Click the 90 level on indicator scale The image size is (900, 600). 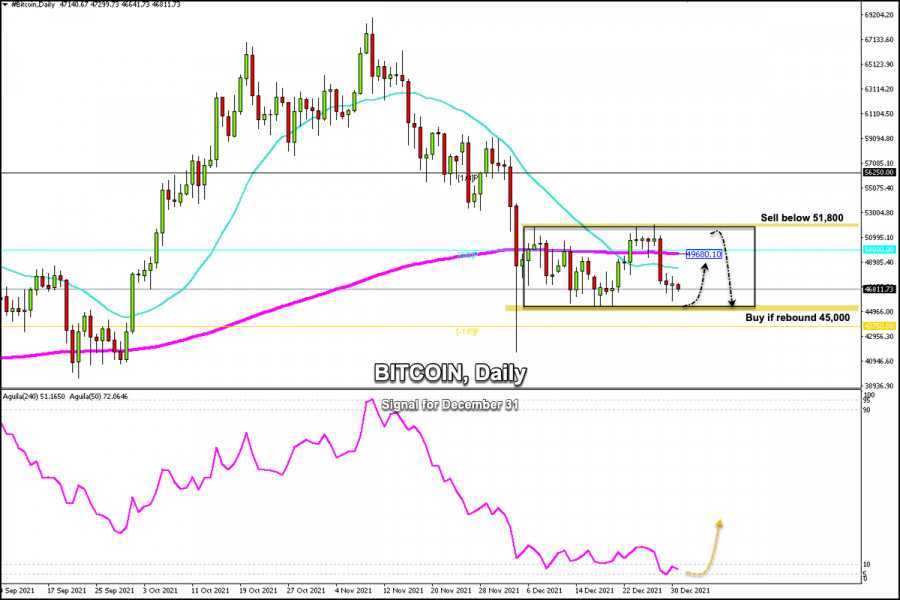click(867, 410)
